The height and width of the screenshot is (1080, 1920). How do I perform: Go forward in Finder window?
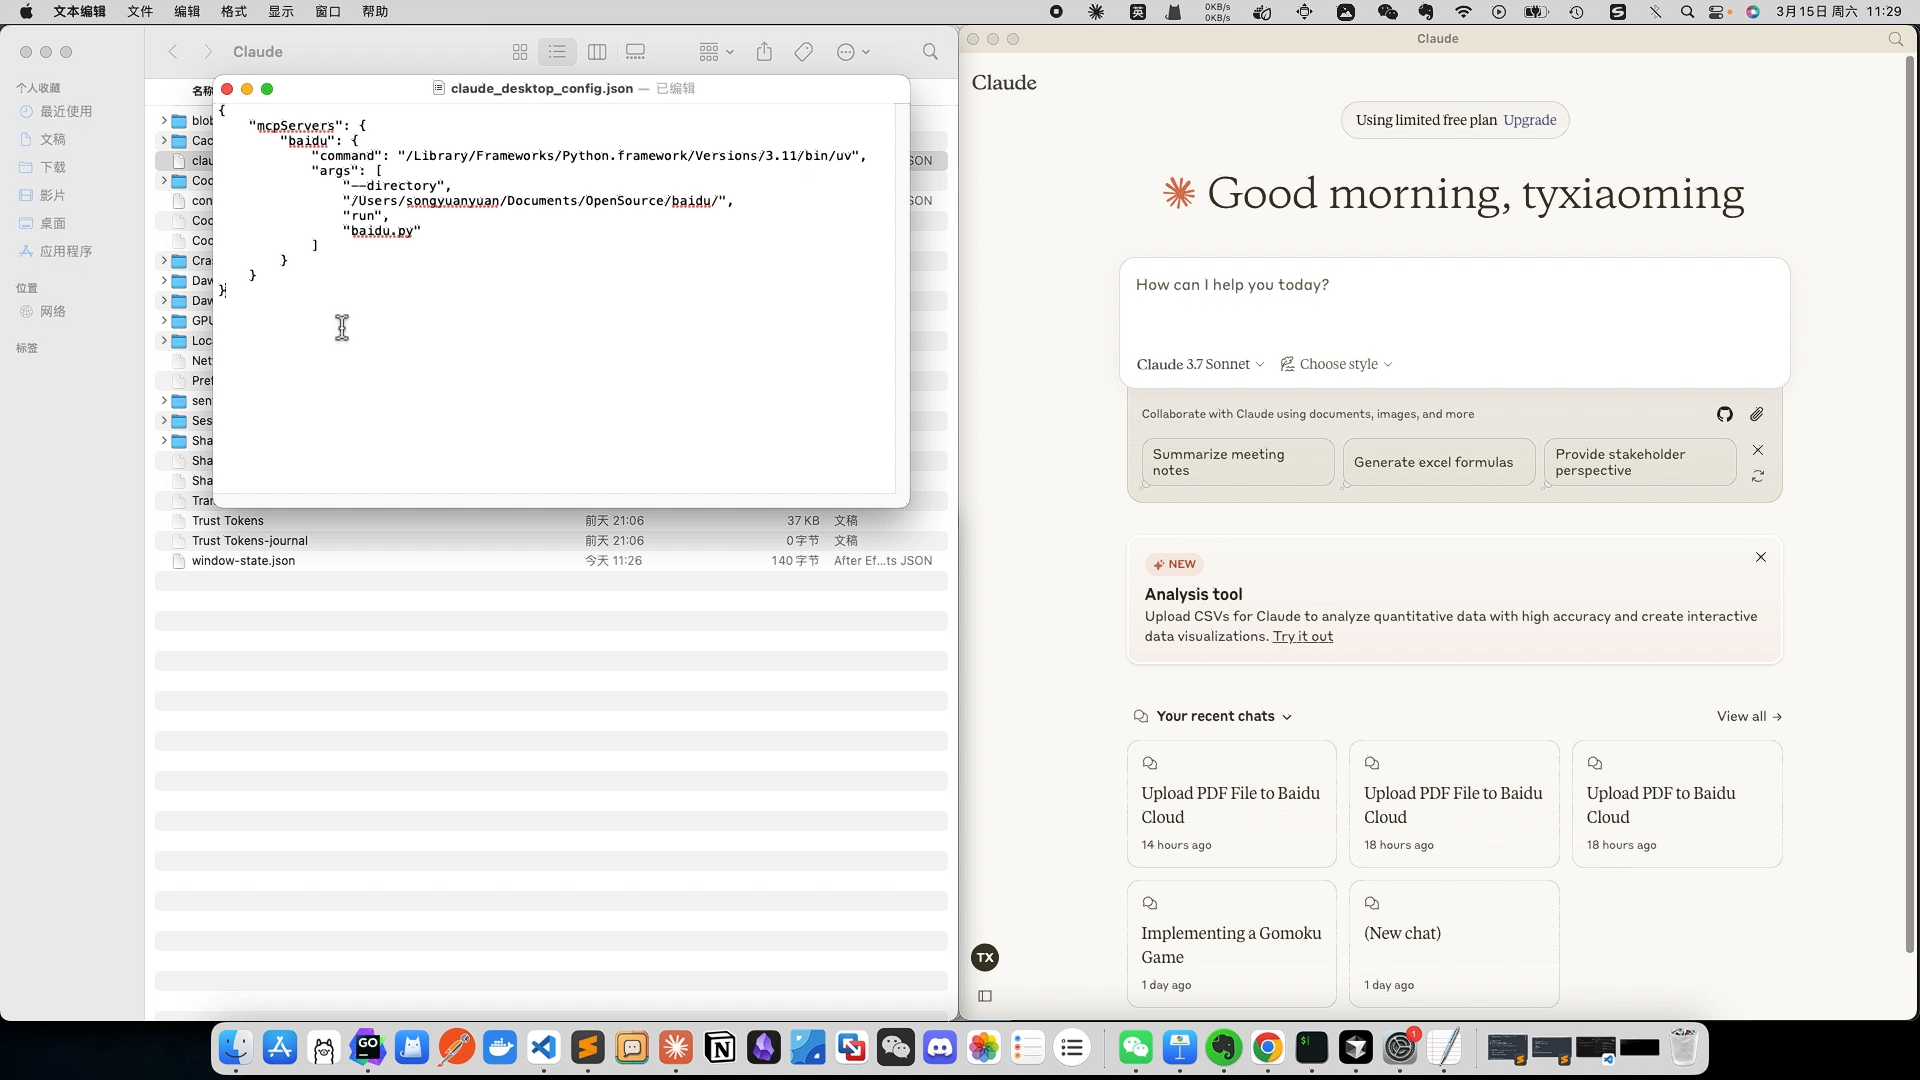[x=207, y=52]
